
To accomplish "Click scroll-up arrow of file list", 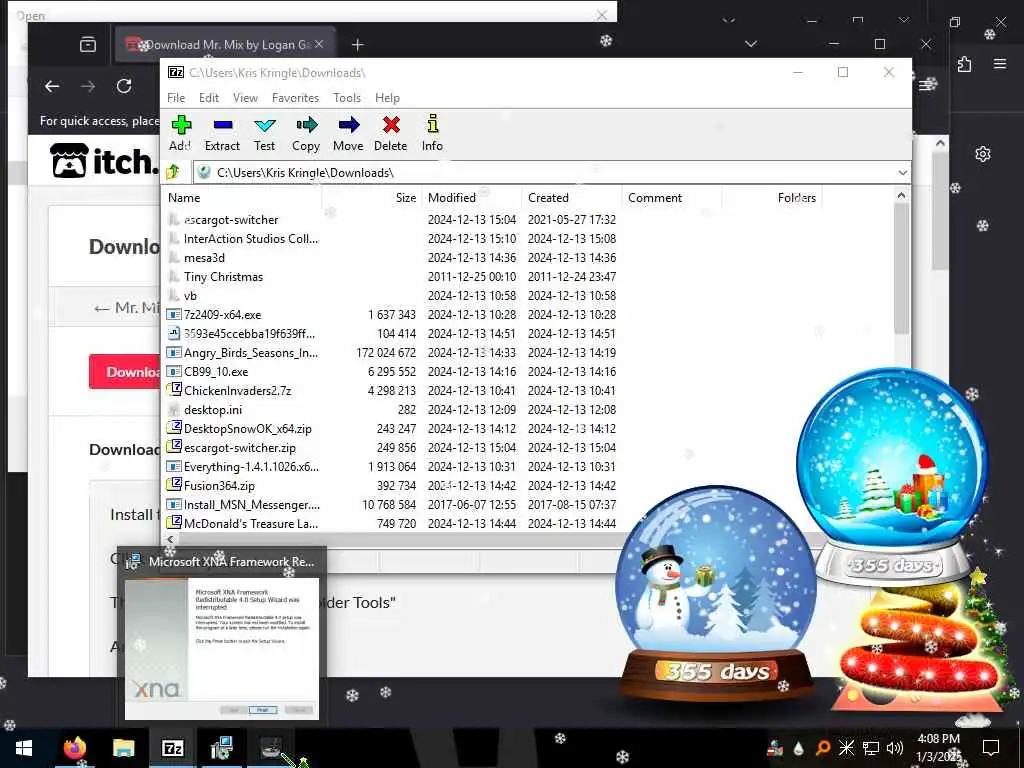I will coord(901,195).
